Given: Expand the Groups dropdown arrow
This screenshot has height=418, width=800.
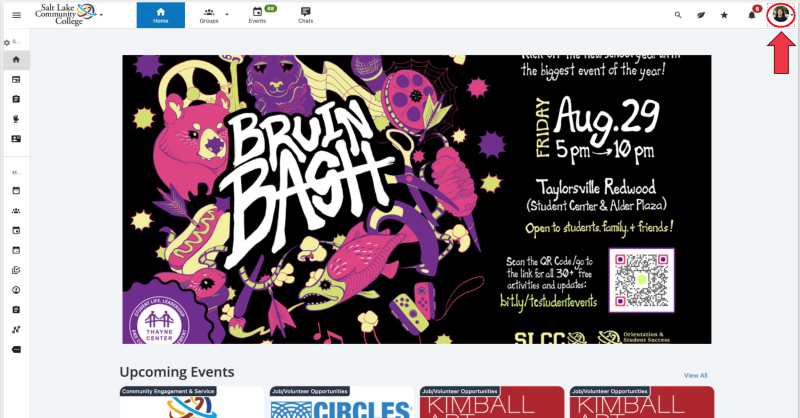Looking at the screenshot, I should click(x=227, y=15).
